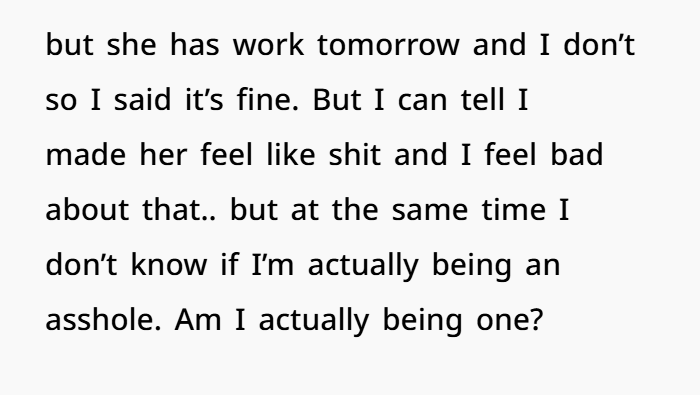Select the word "shit" in the text
The width and height of the screenshot is (700, 395).
(x=355, y=154)
